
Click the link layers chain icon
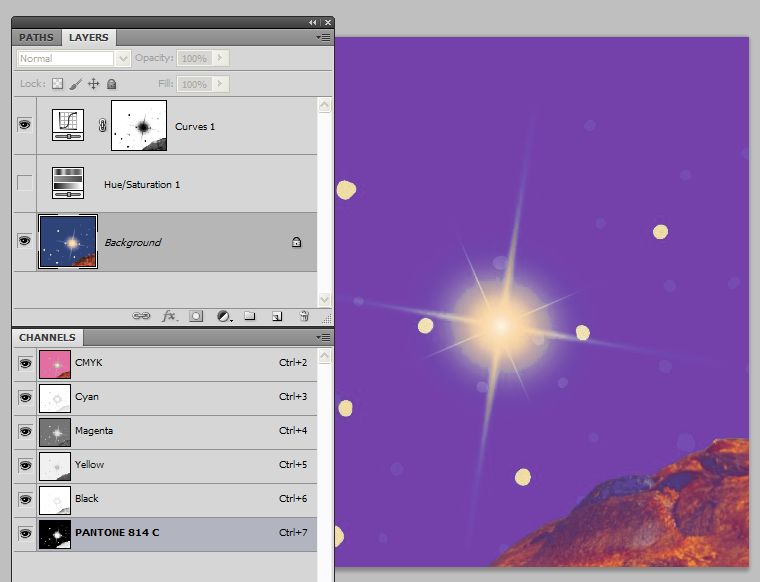[141, 316]
